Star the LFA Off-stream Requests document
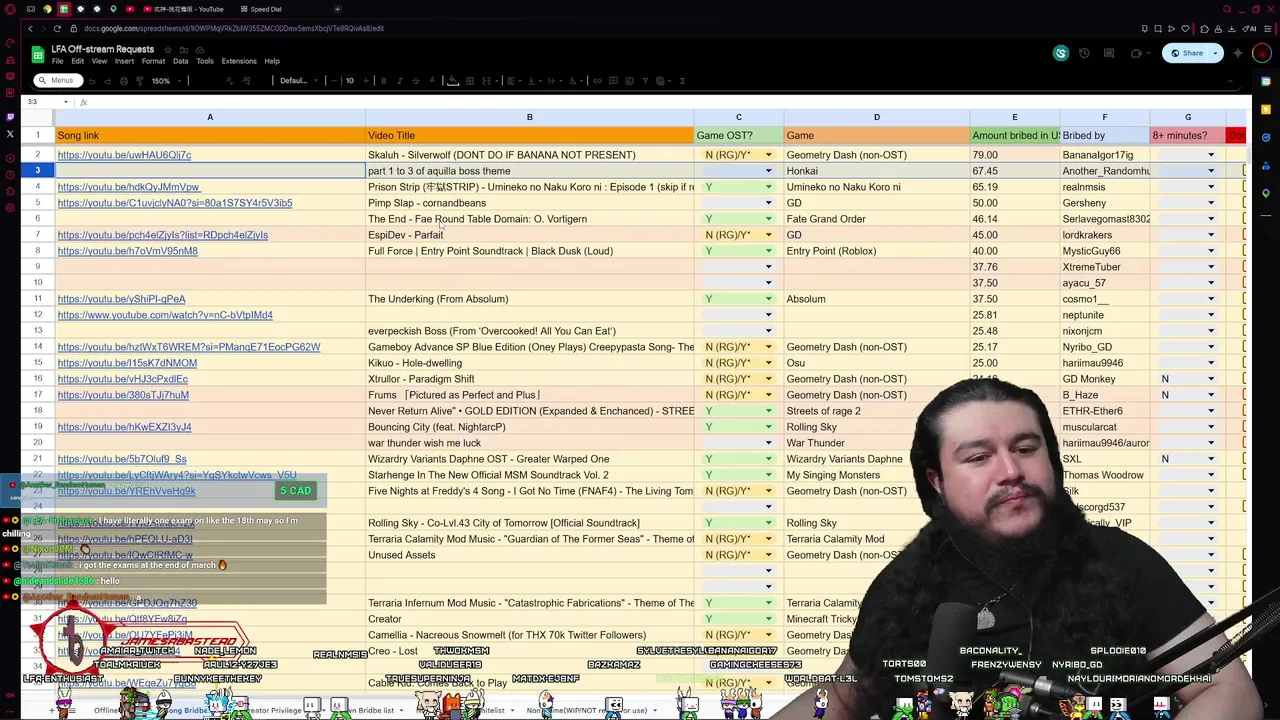The image size is (1280, 720). 168,49
